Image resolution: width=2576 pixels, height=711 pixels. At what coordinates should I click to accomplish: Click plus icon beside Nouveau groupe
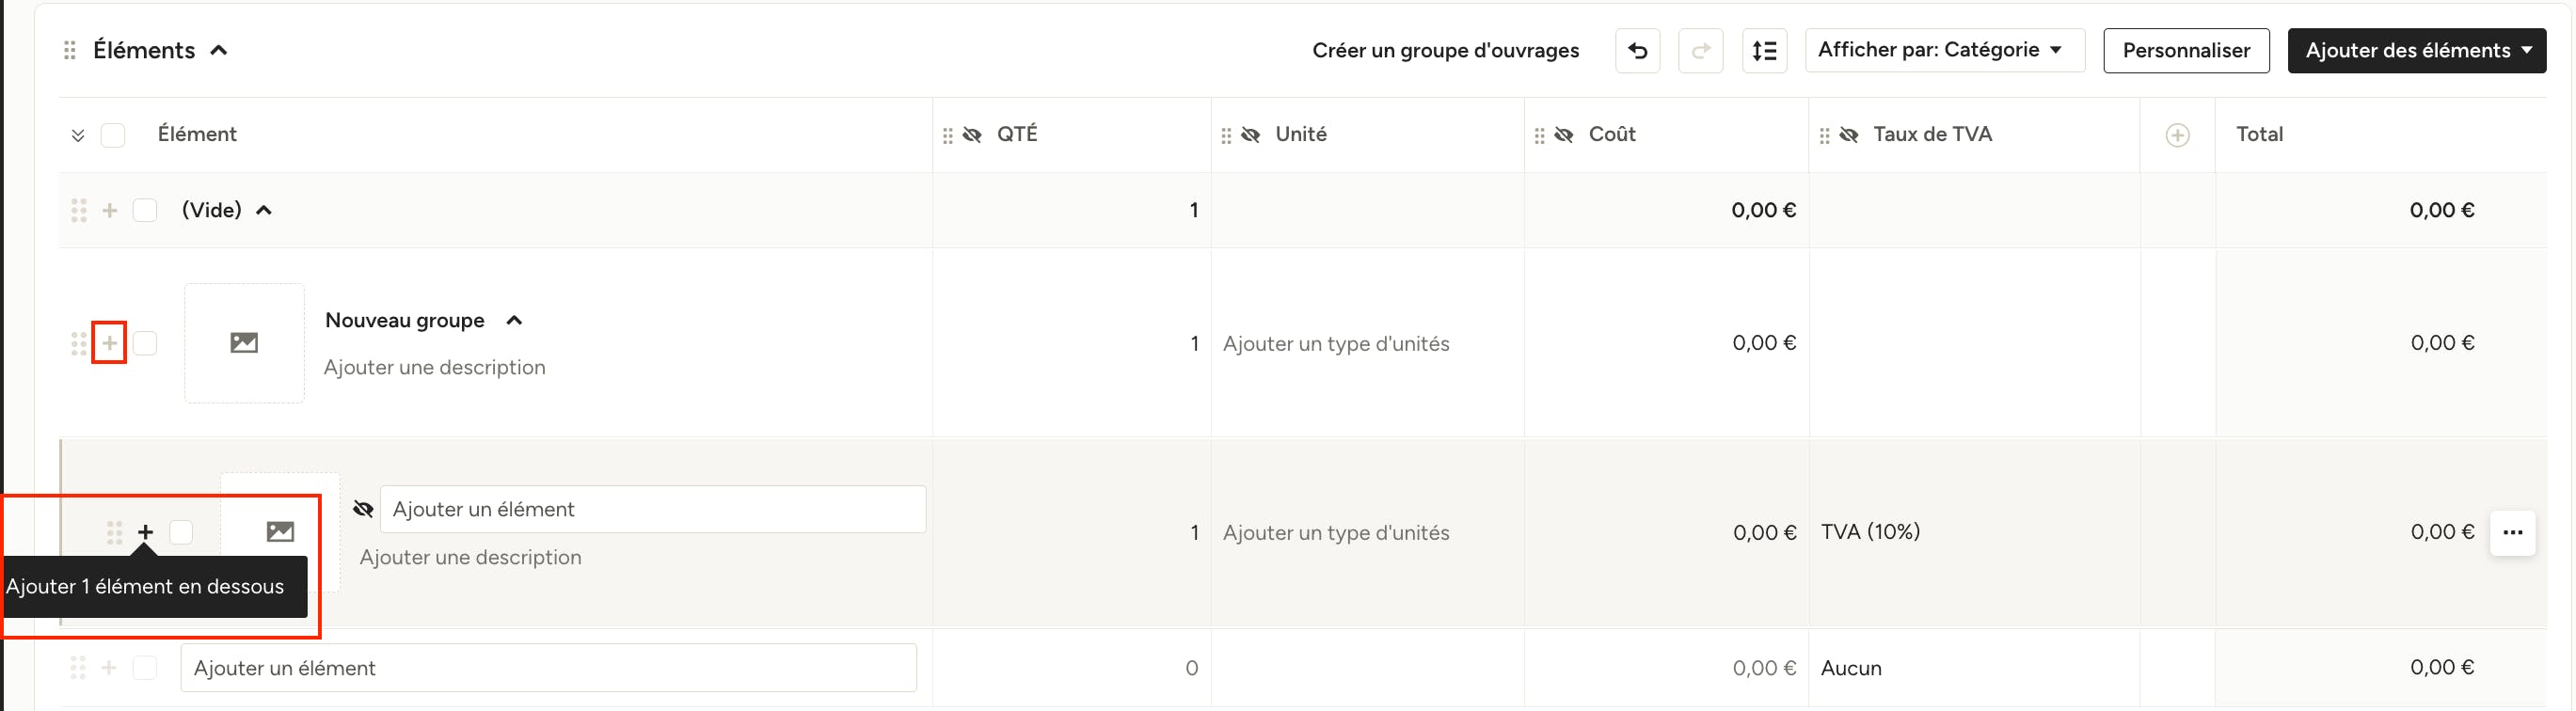point(109,343)
